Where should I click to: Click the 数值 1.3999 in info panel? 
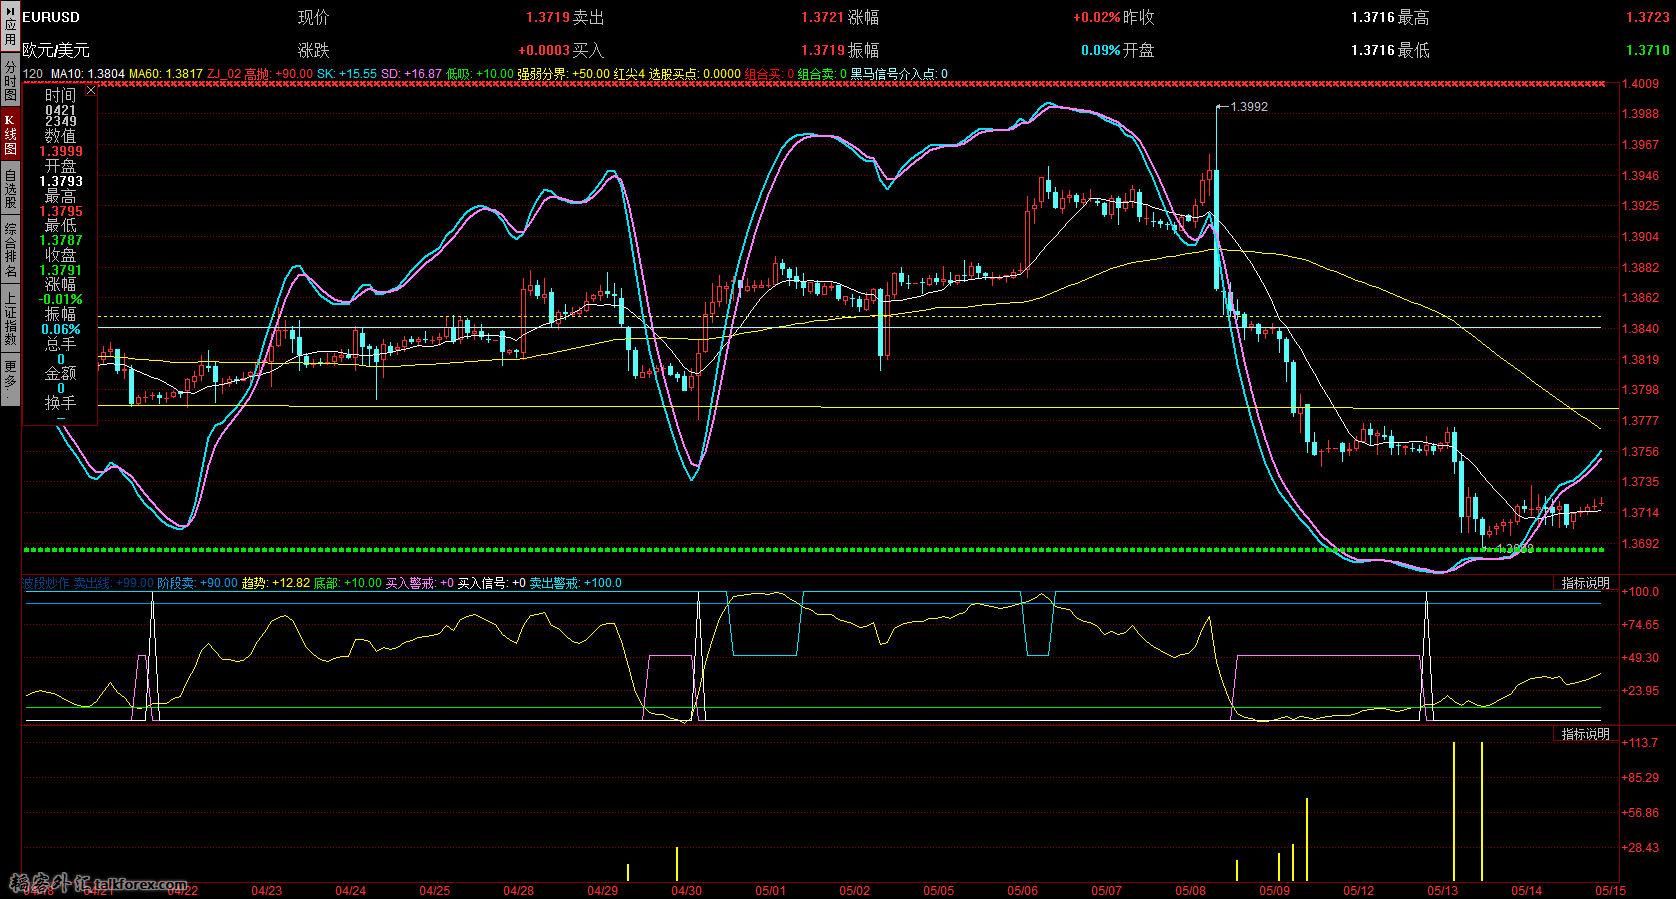tap(61, 151)
